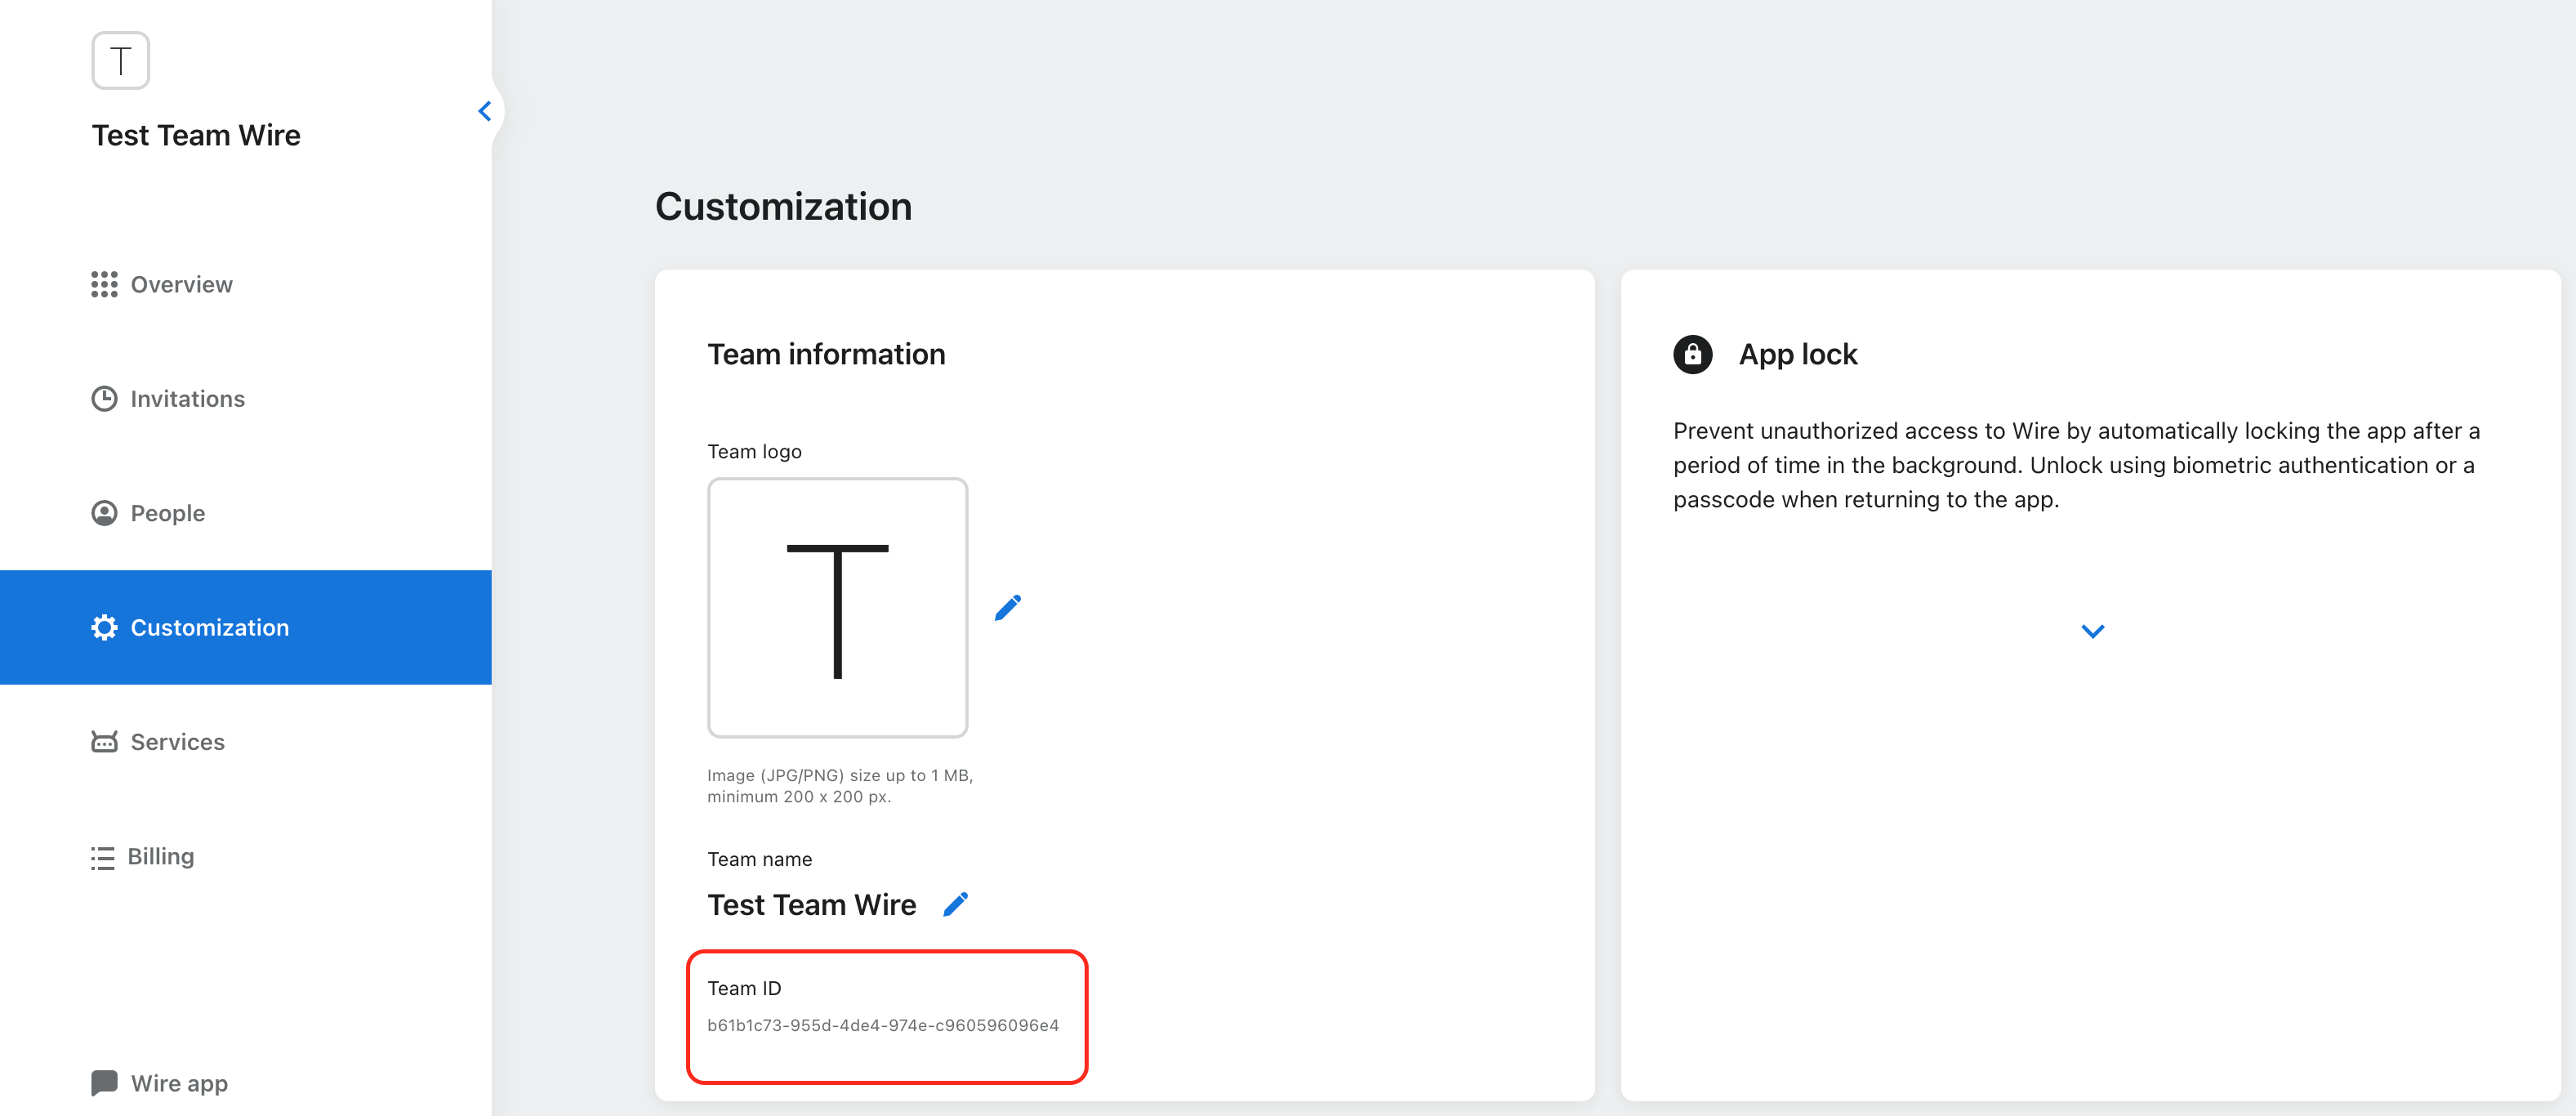Edit the team name using the pencil icon

click(956, 903)
